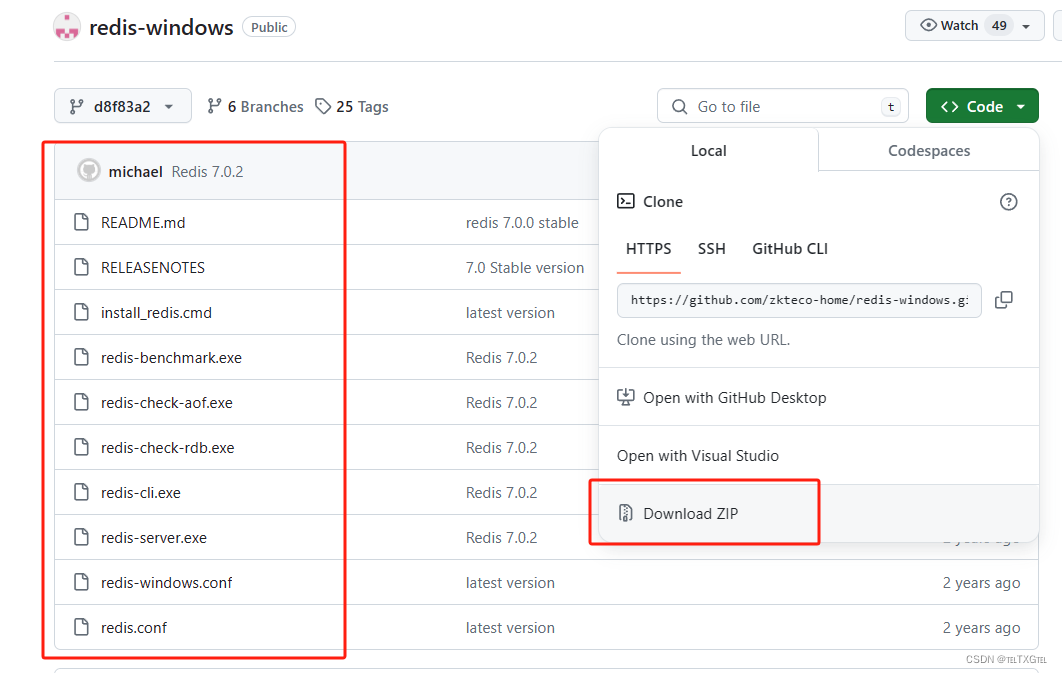The image size is (1062, 673).
Task: Open redis-server.exe file
Action: [154, 538]
